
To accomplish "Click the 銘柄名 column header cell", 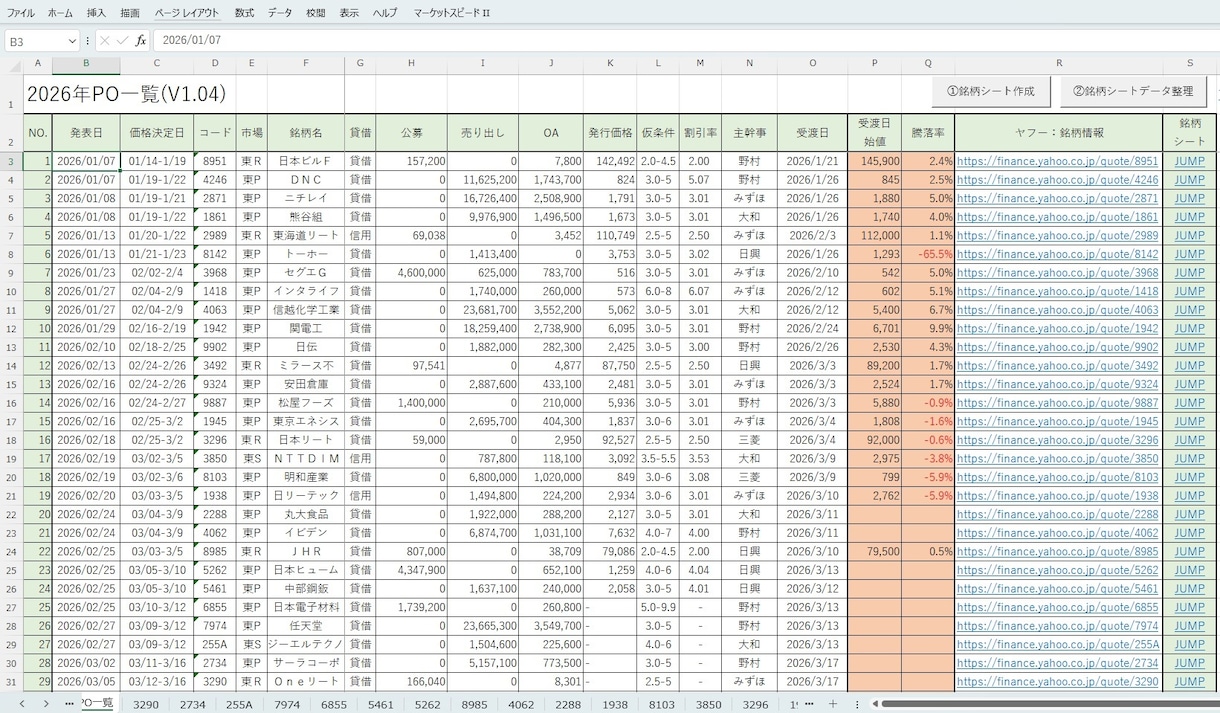I will click(306, 133).
